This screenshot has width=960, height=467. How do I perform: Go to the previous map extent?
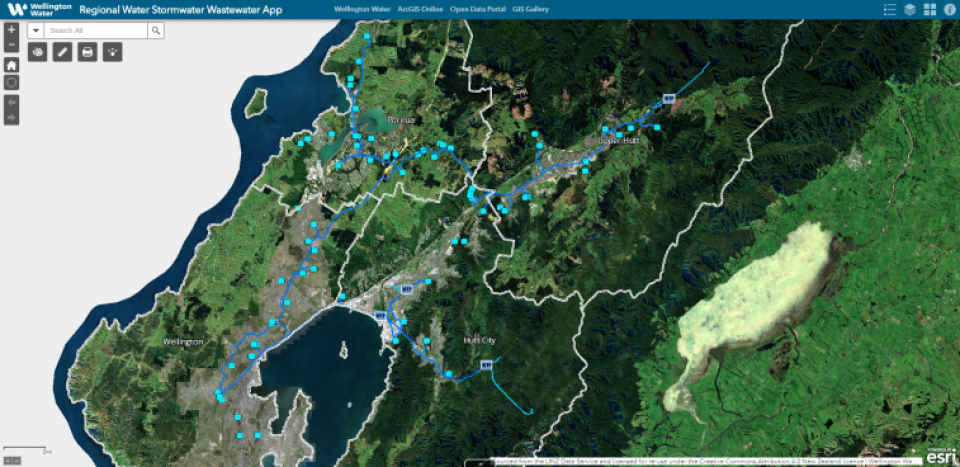[x=12, y=102]
